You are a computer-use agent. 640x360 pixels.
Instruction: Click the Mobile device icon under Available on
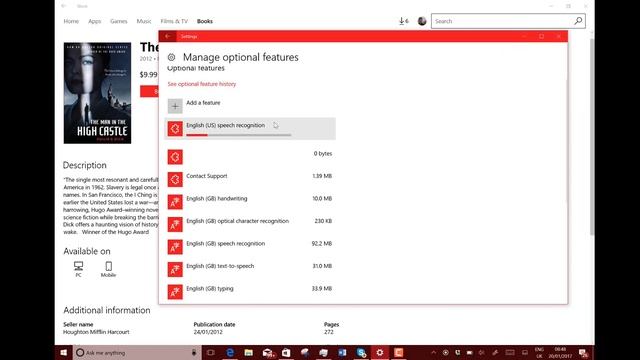(109, 266)
